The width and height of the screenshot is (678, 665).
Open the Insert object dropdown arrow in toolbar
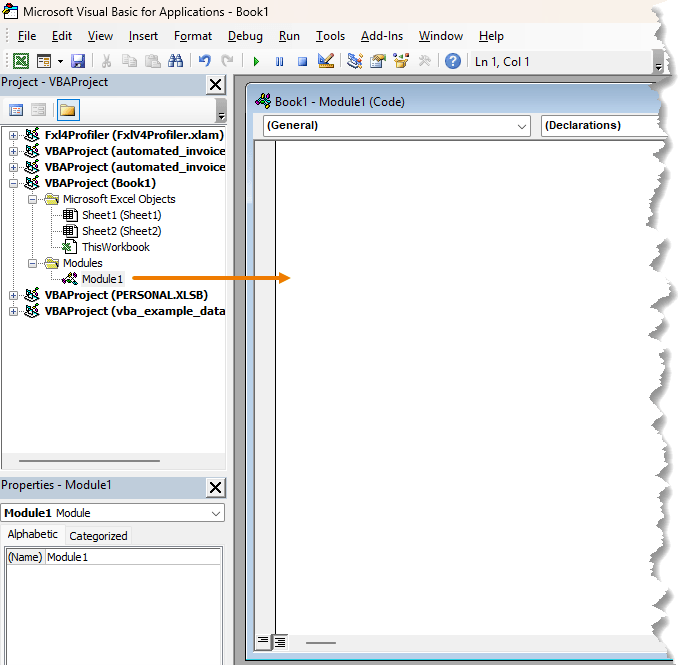click(x=61, y=61)
